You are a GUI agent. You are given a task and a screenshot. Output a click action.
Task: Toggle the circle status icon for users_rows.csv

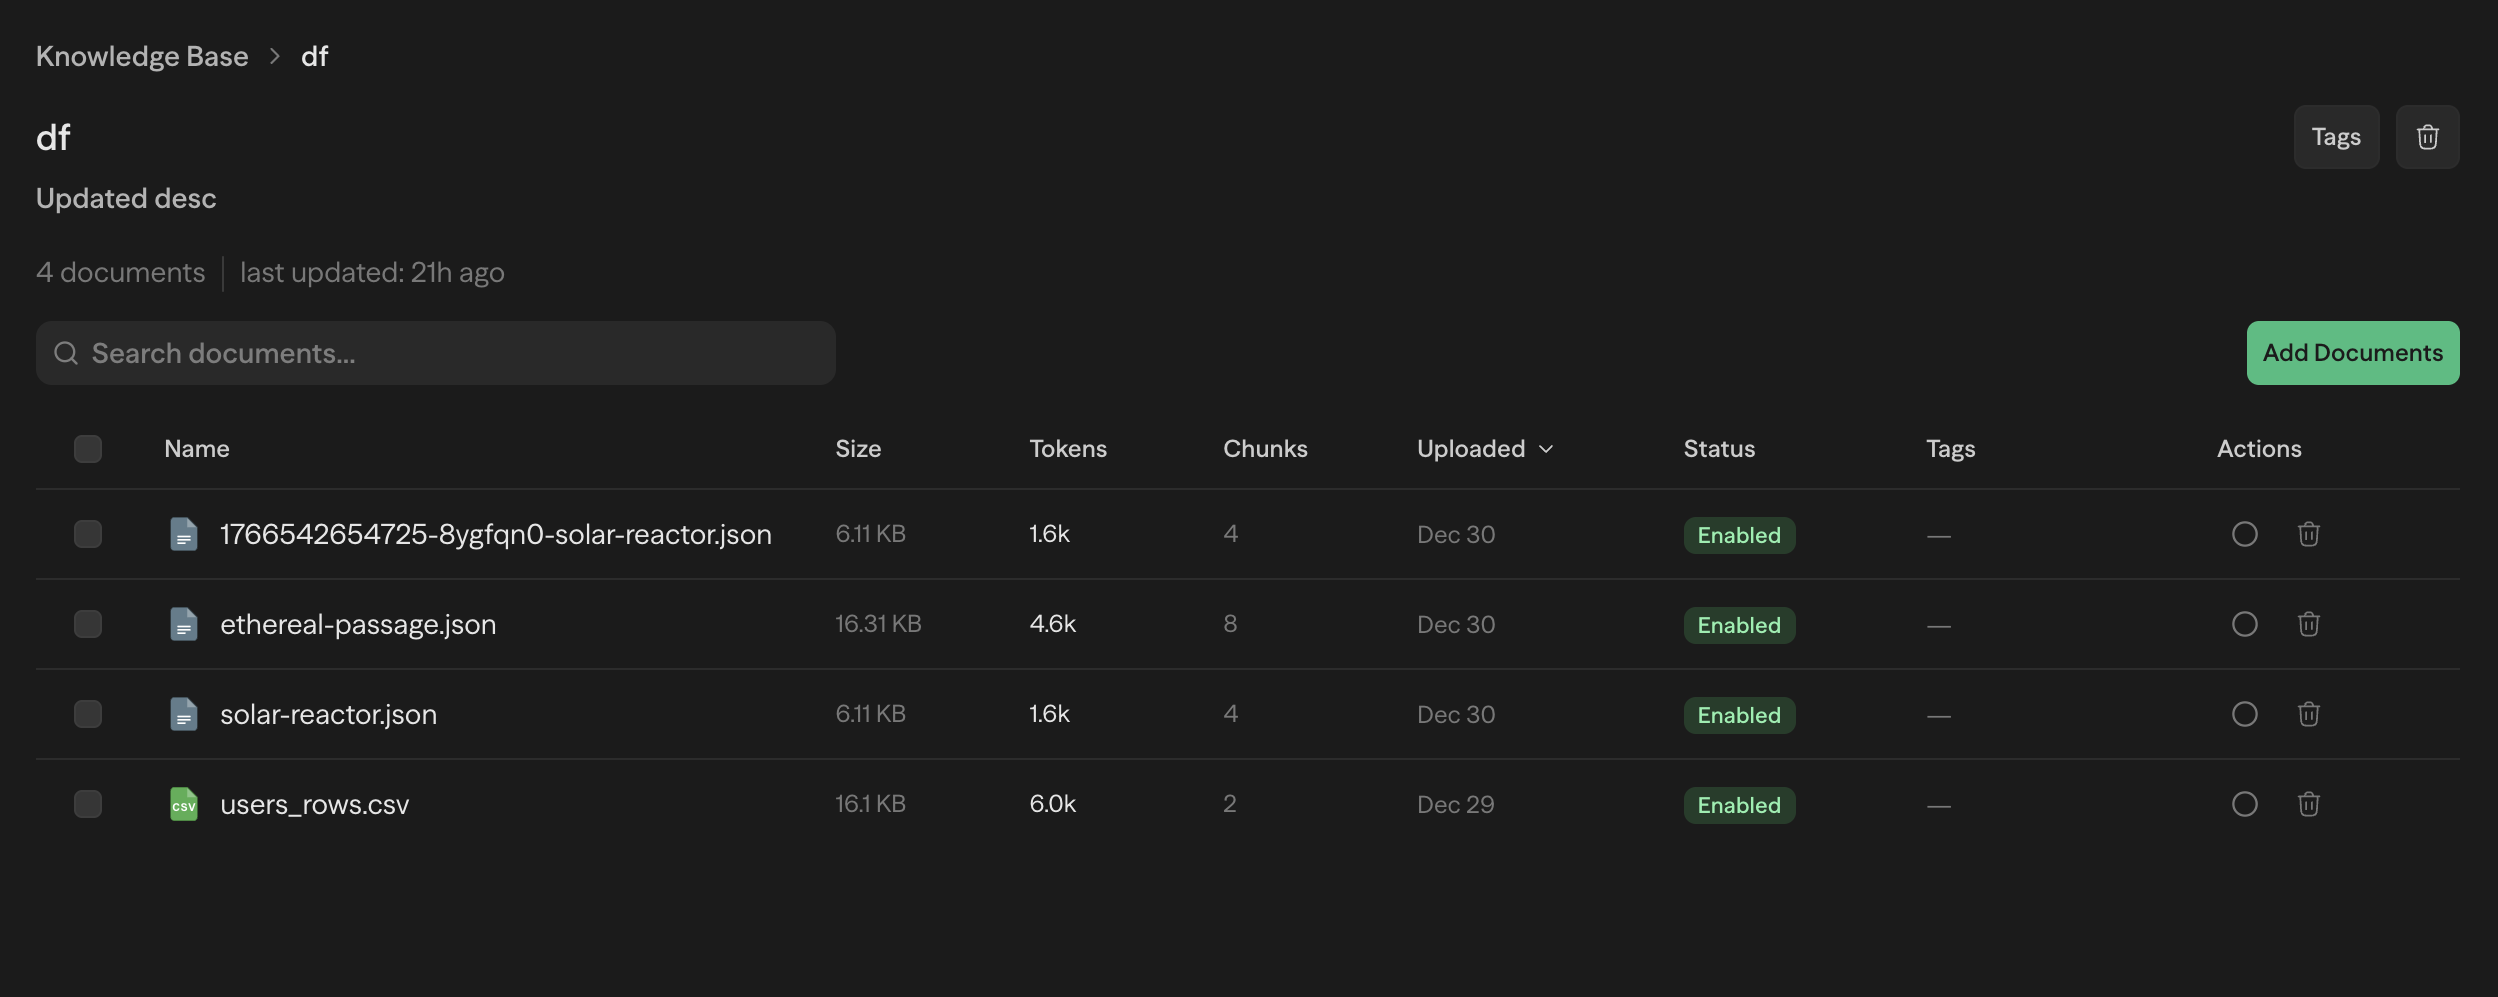(2244, 804)
